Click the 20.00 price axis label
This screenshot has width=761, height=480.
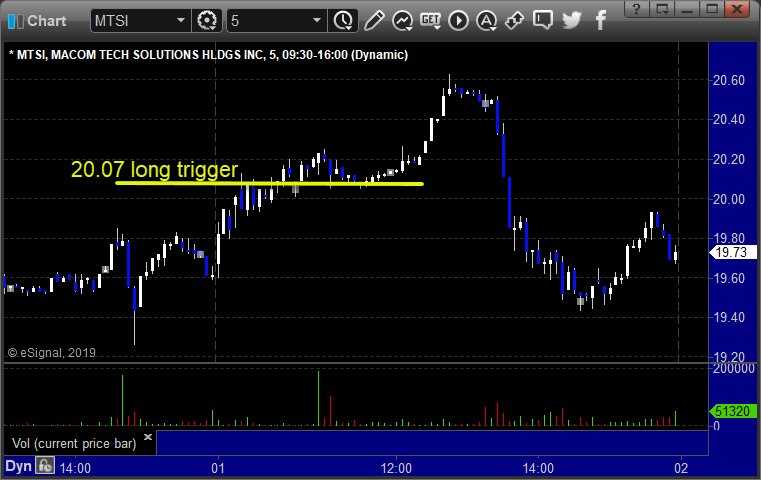(728, 199)
